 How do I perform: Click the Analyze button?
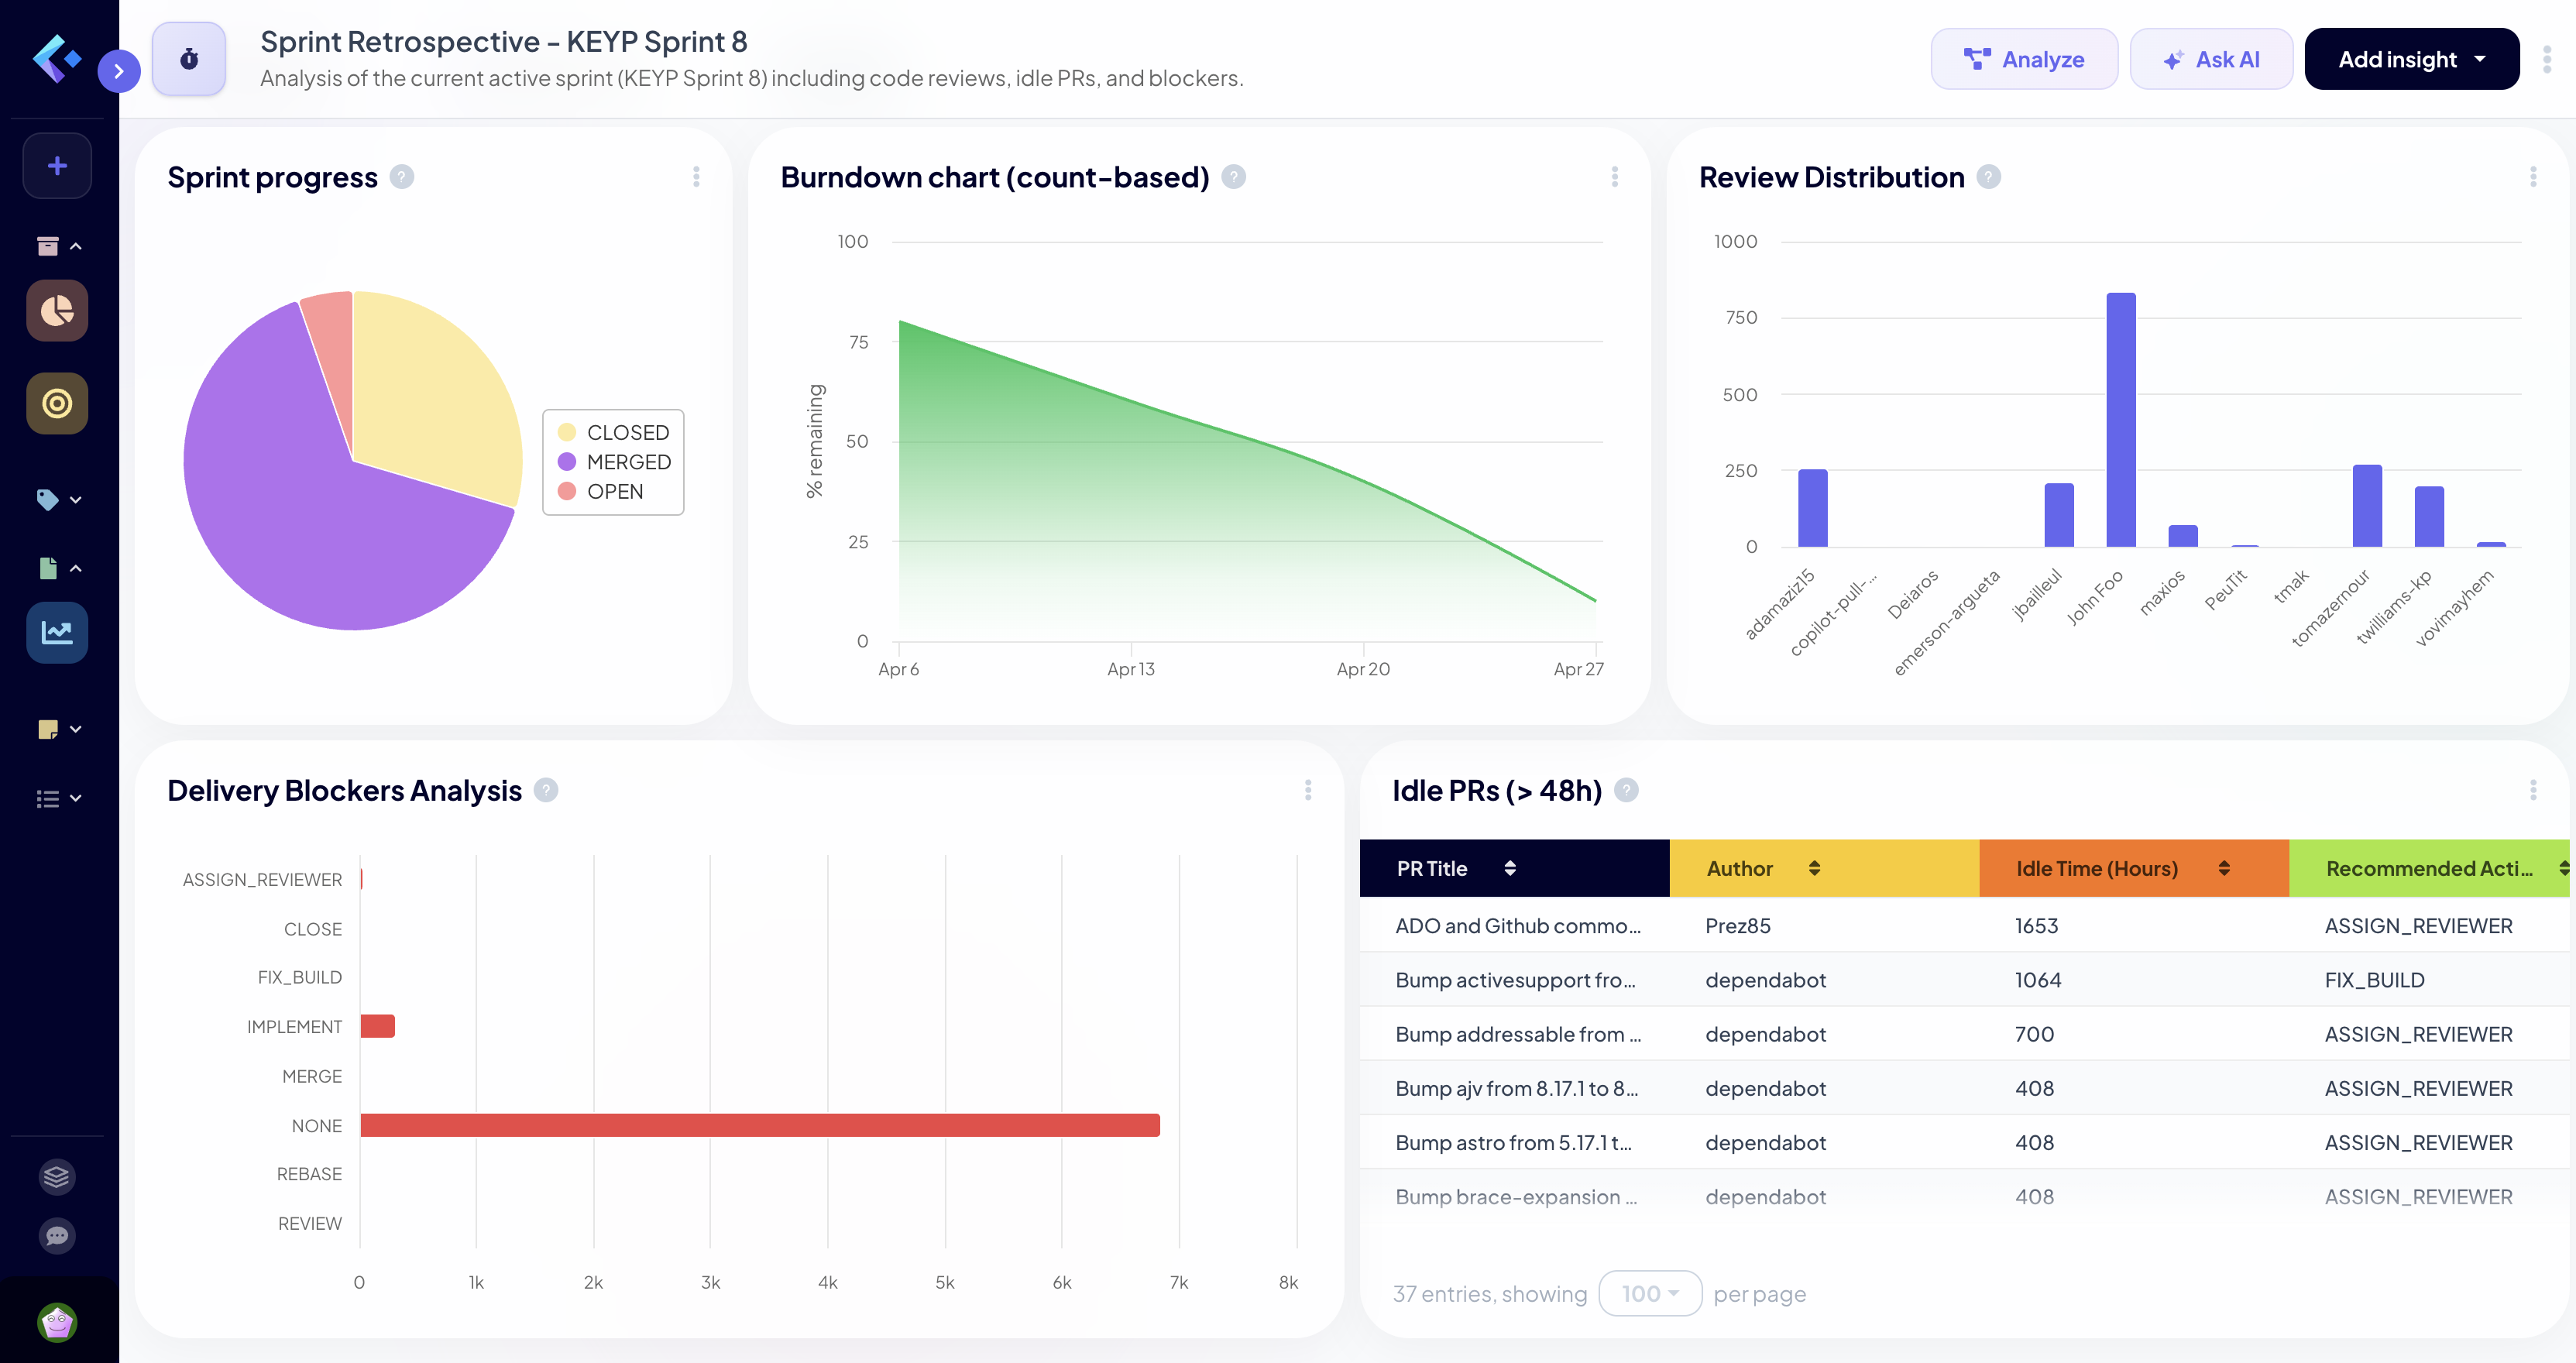(2024, 59)
